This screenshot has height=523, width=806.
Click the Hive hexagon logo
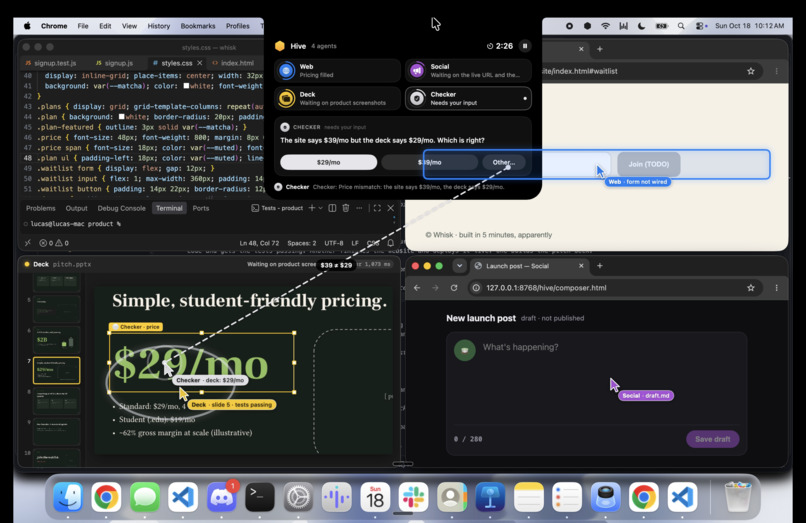[x=280, y=46]
